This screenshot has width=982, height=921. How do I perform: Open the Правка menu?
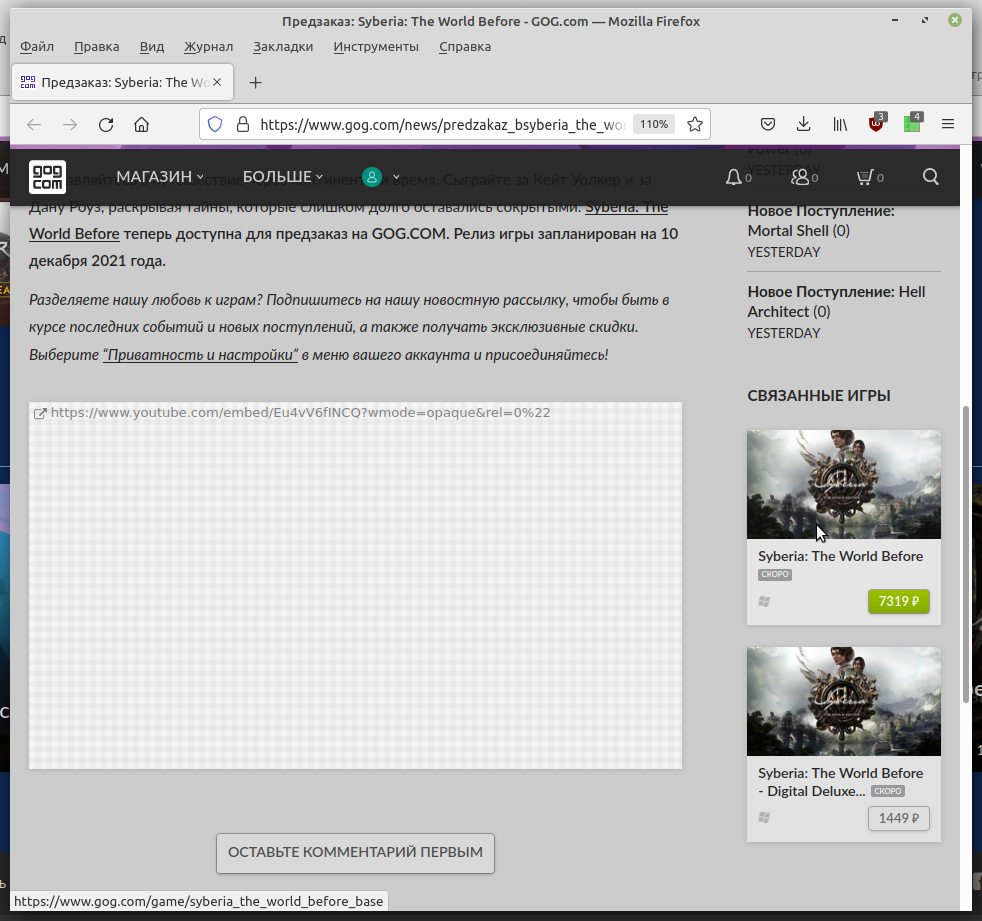click(96, 47)
